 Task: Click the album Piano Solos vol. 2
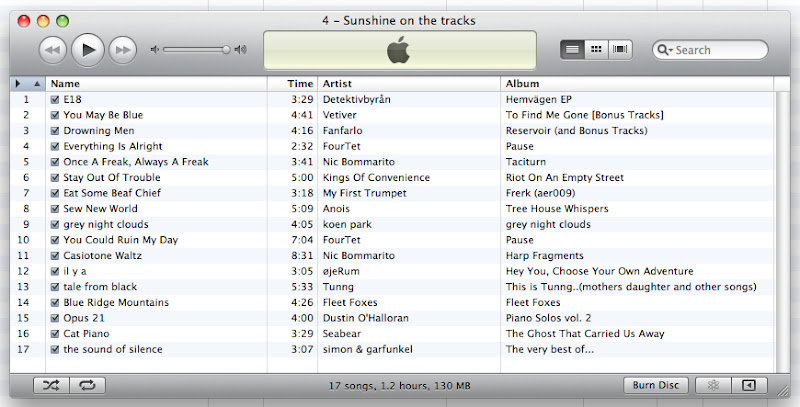tap(548, 318)
